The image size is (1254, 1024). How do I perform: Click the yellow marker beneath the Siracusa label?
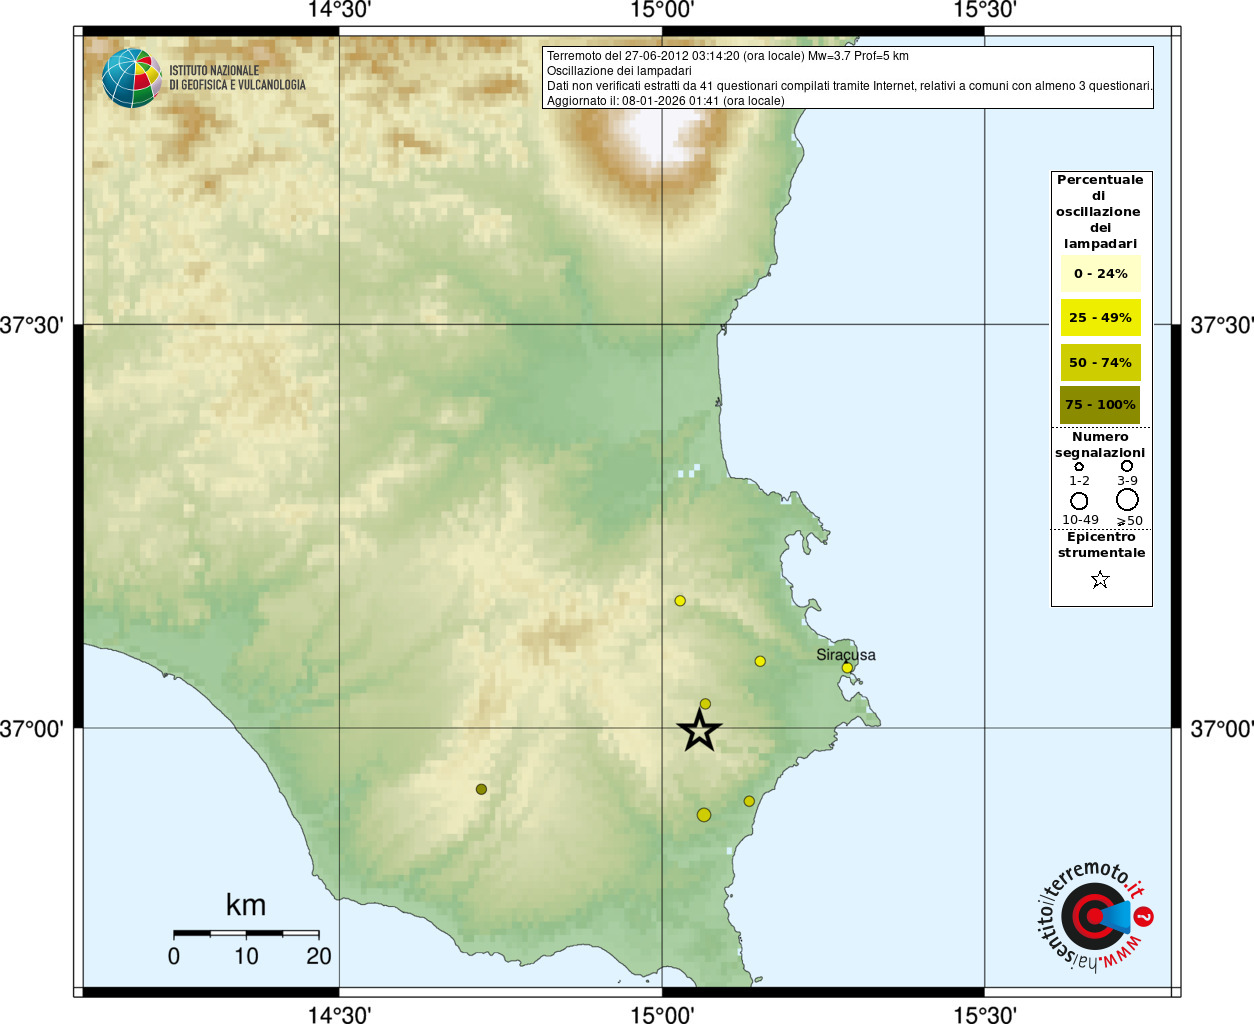click(847, 668)
